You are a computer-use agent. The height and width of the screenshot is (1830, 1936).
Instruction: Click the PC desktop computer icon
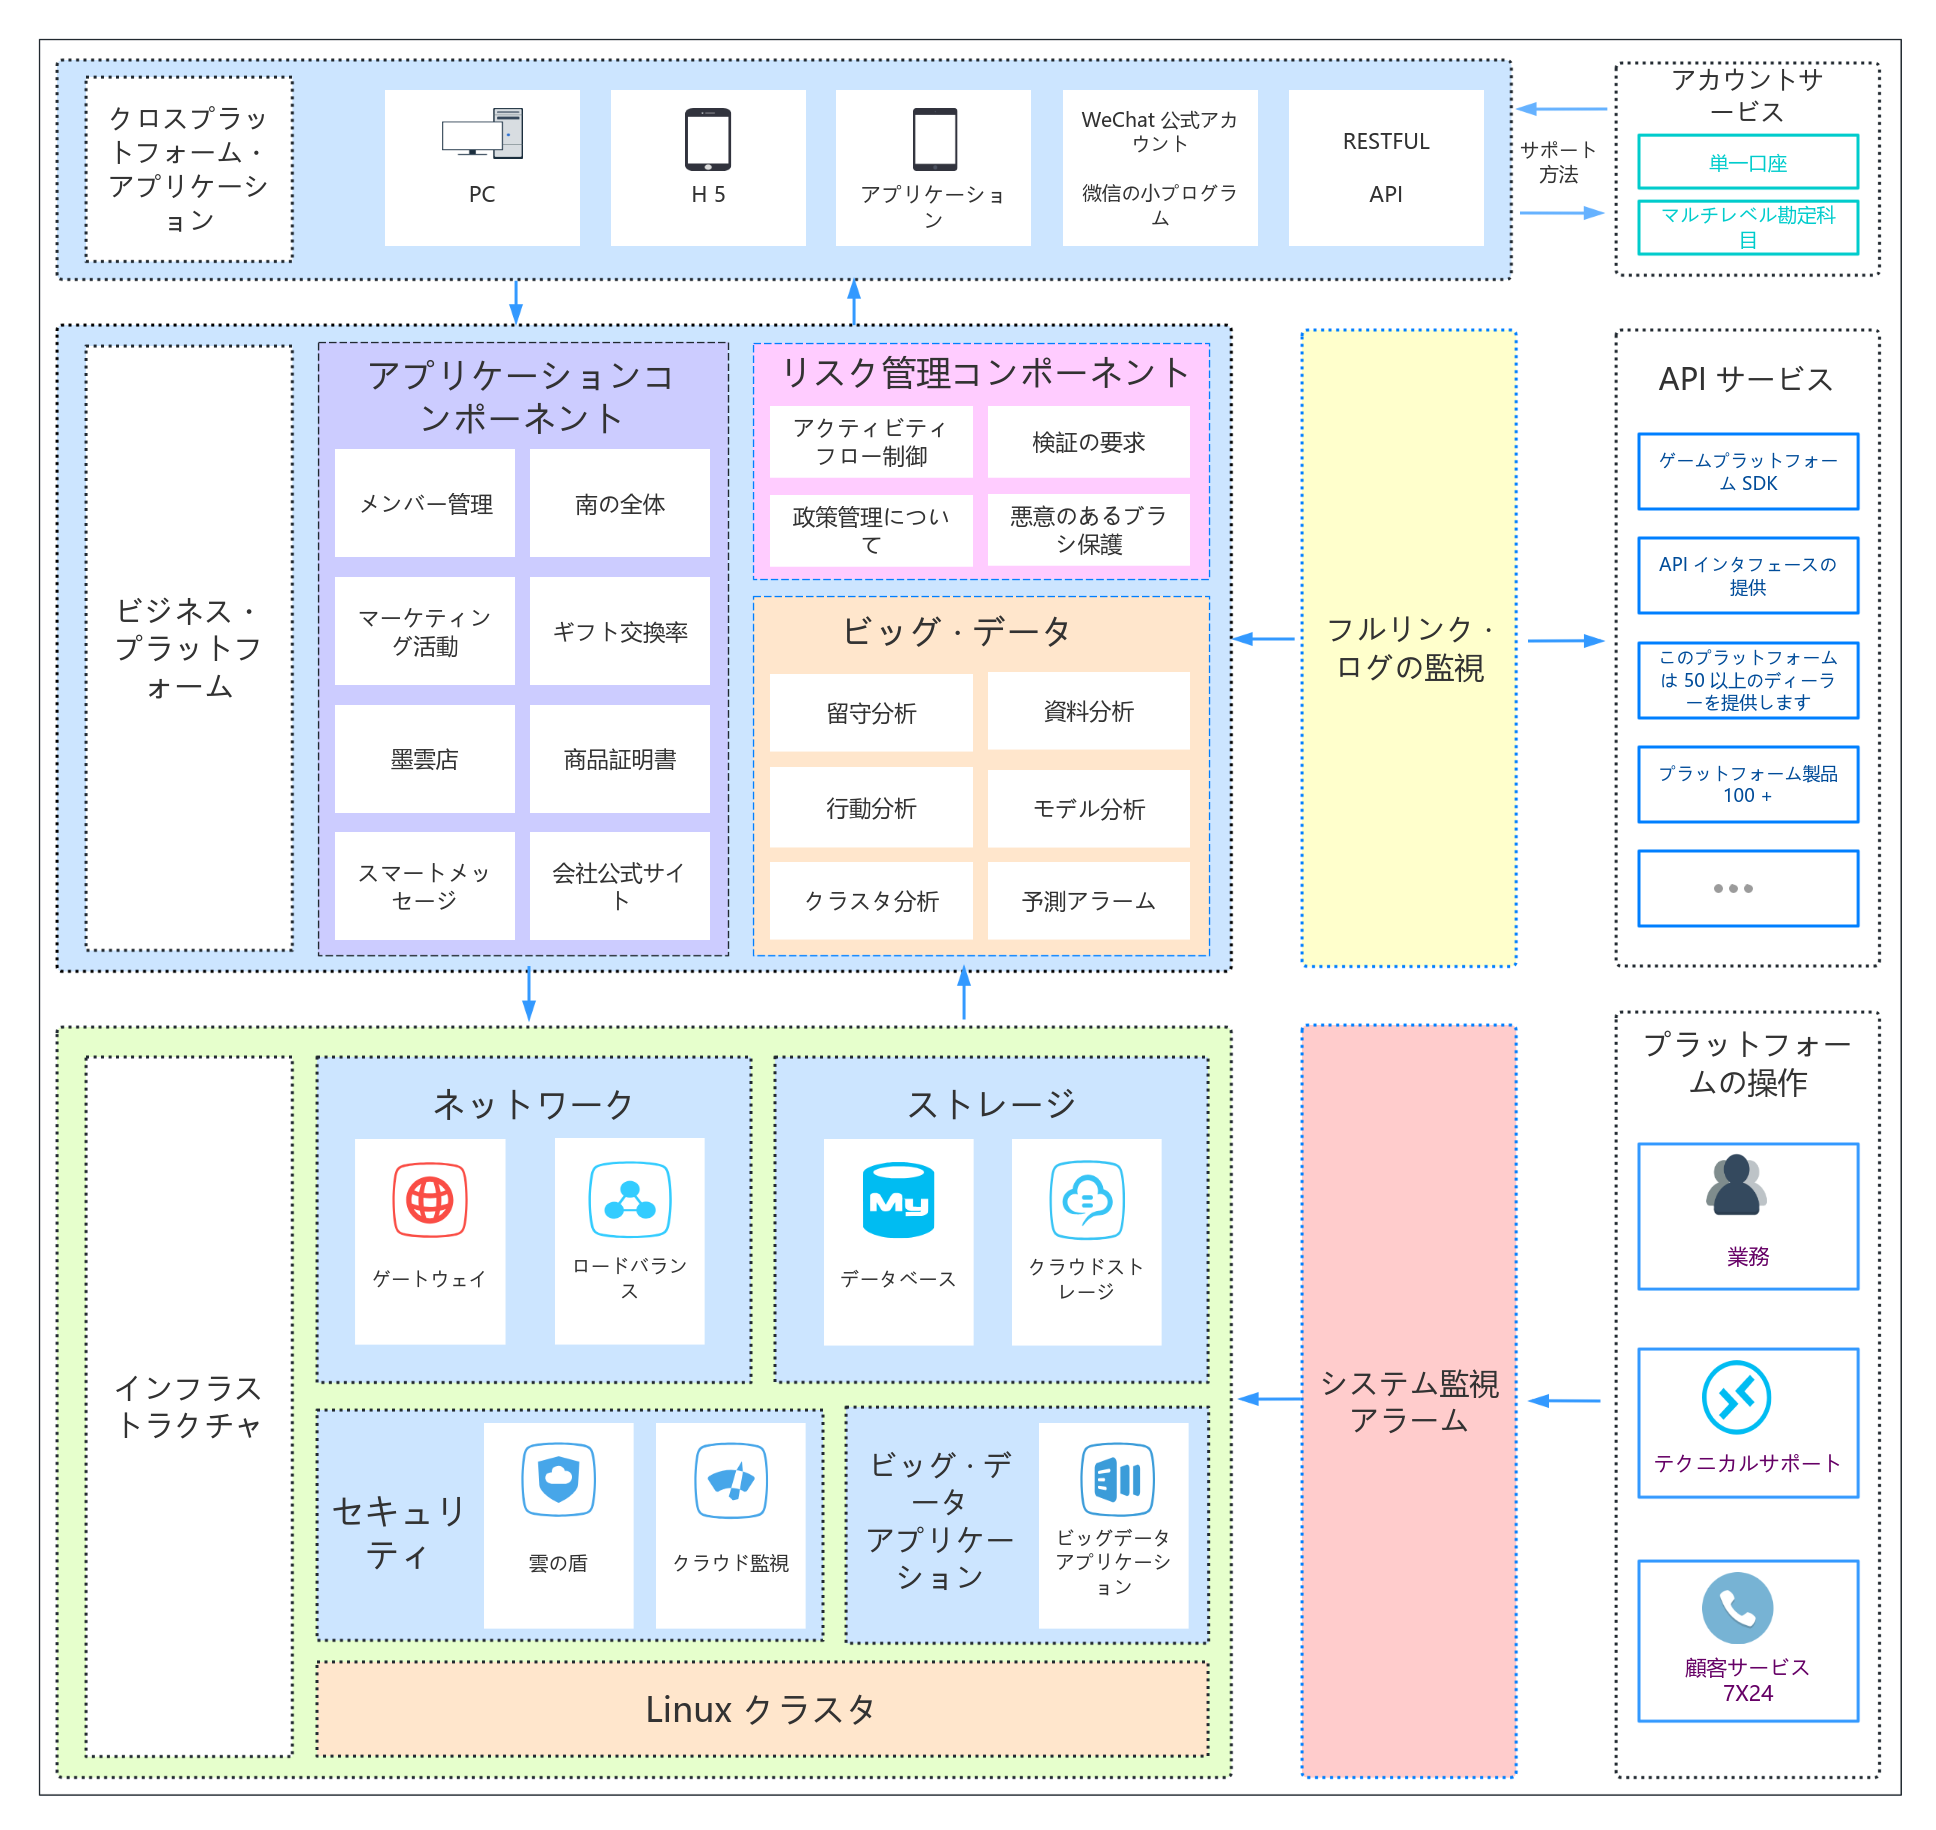(482, 134)
